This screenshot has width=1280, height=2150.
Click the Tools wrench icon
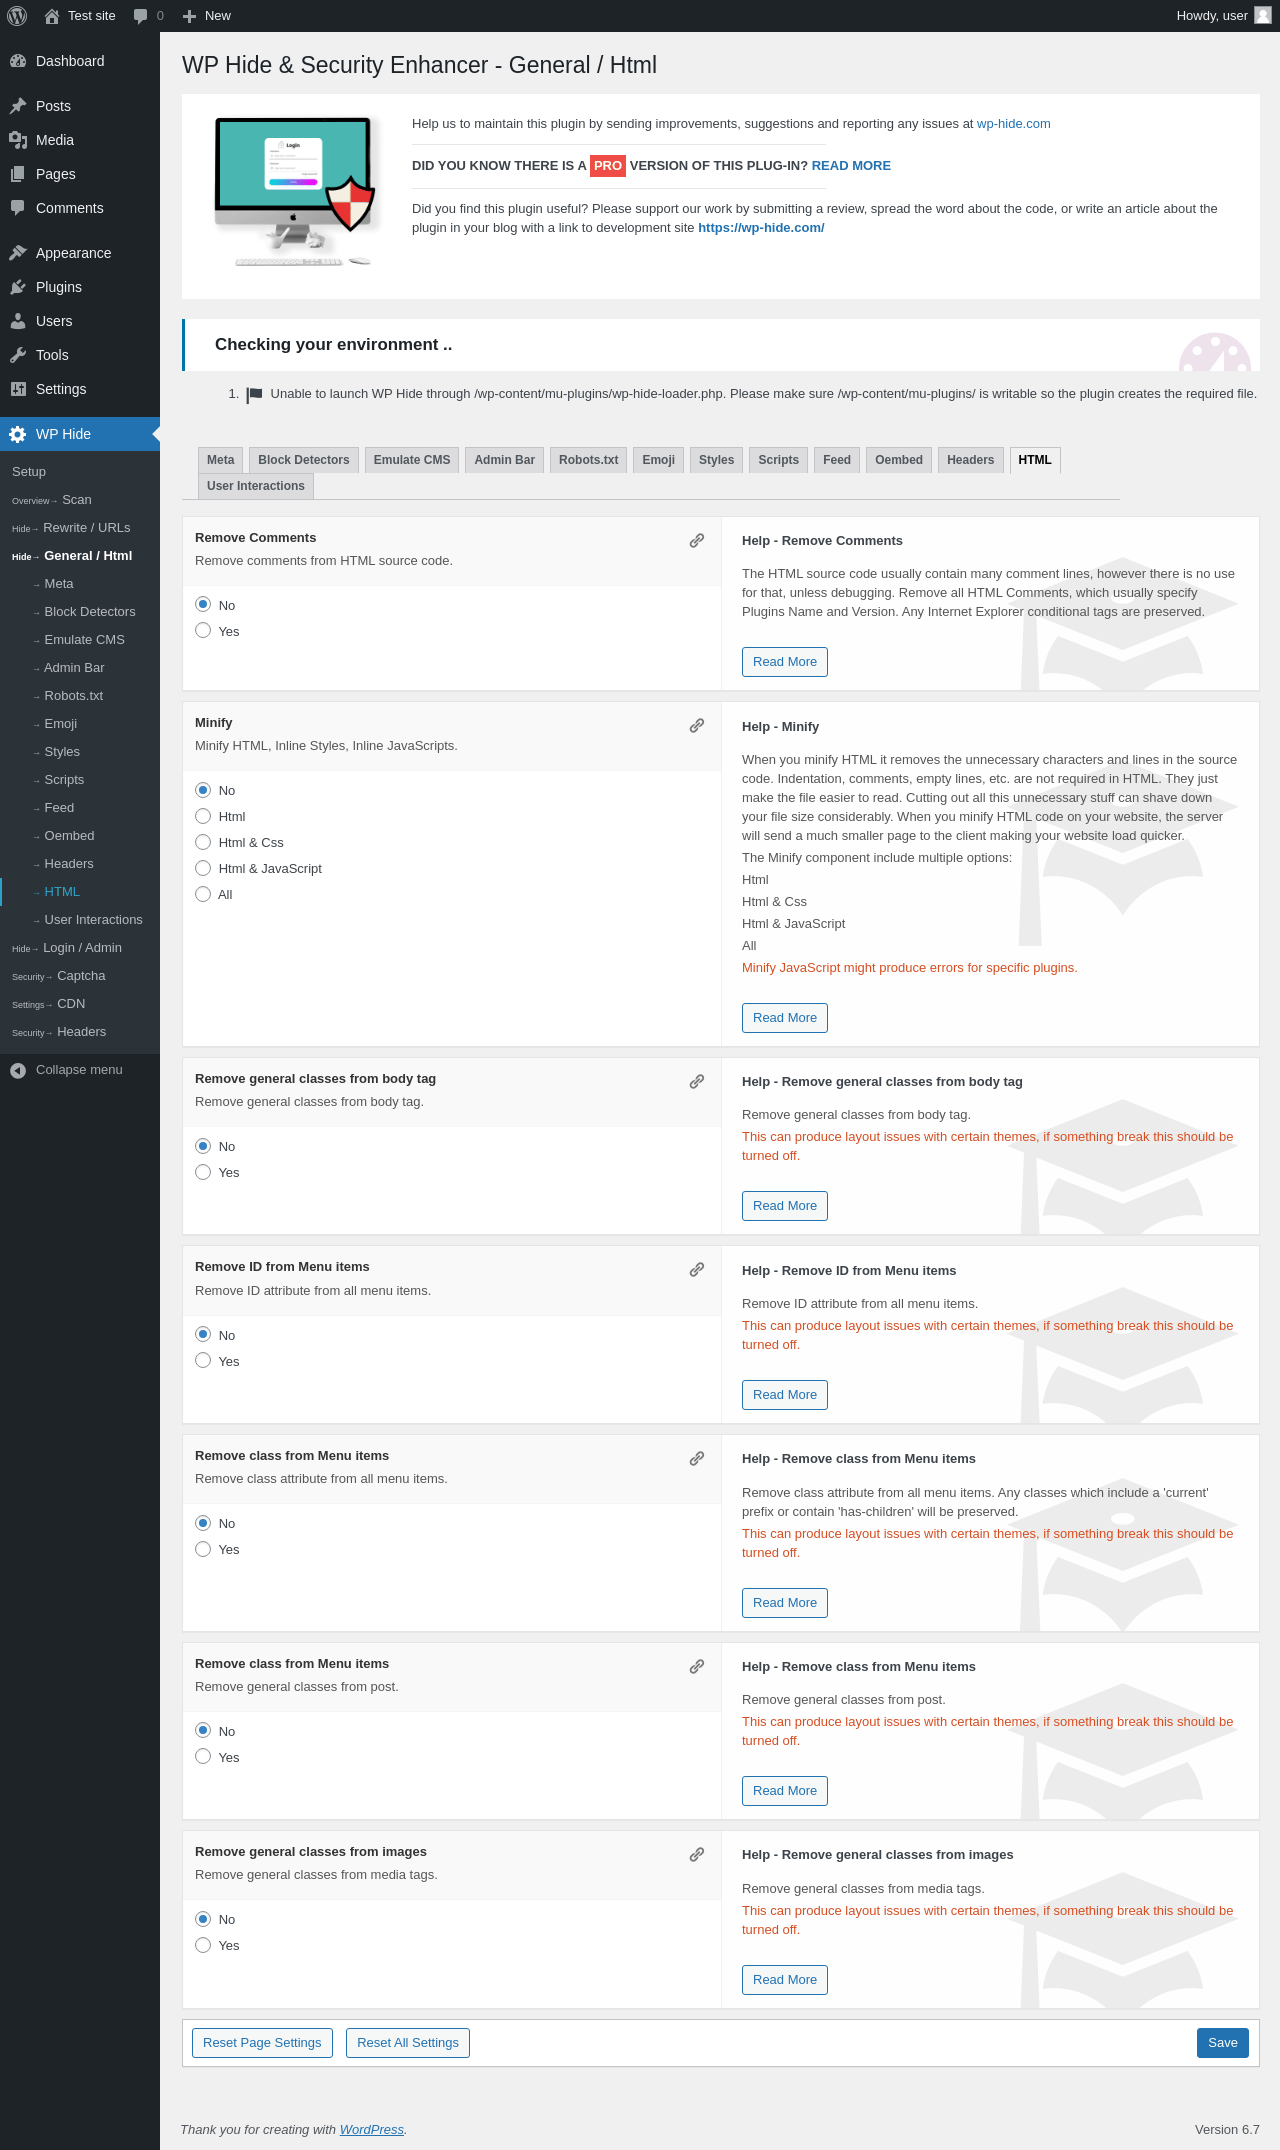(18, 355)
